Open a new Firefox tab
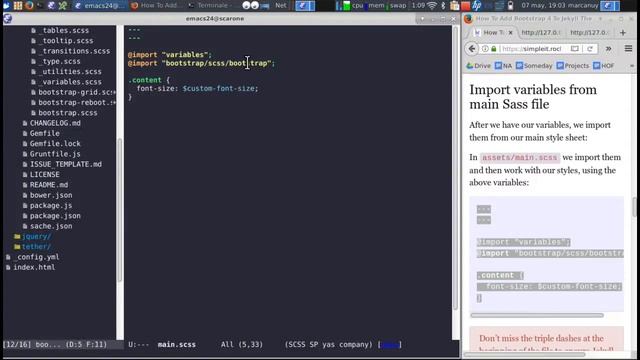 coord(623,32)
